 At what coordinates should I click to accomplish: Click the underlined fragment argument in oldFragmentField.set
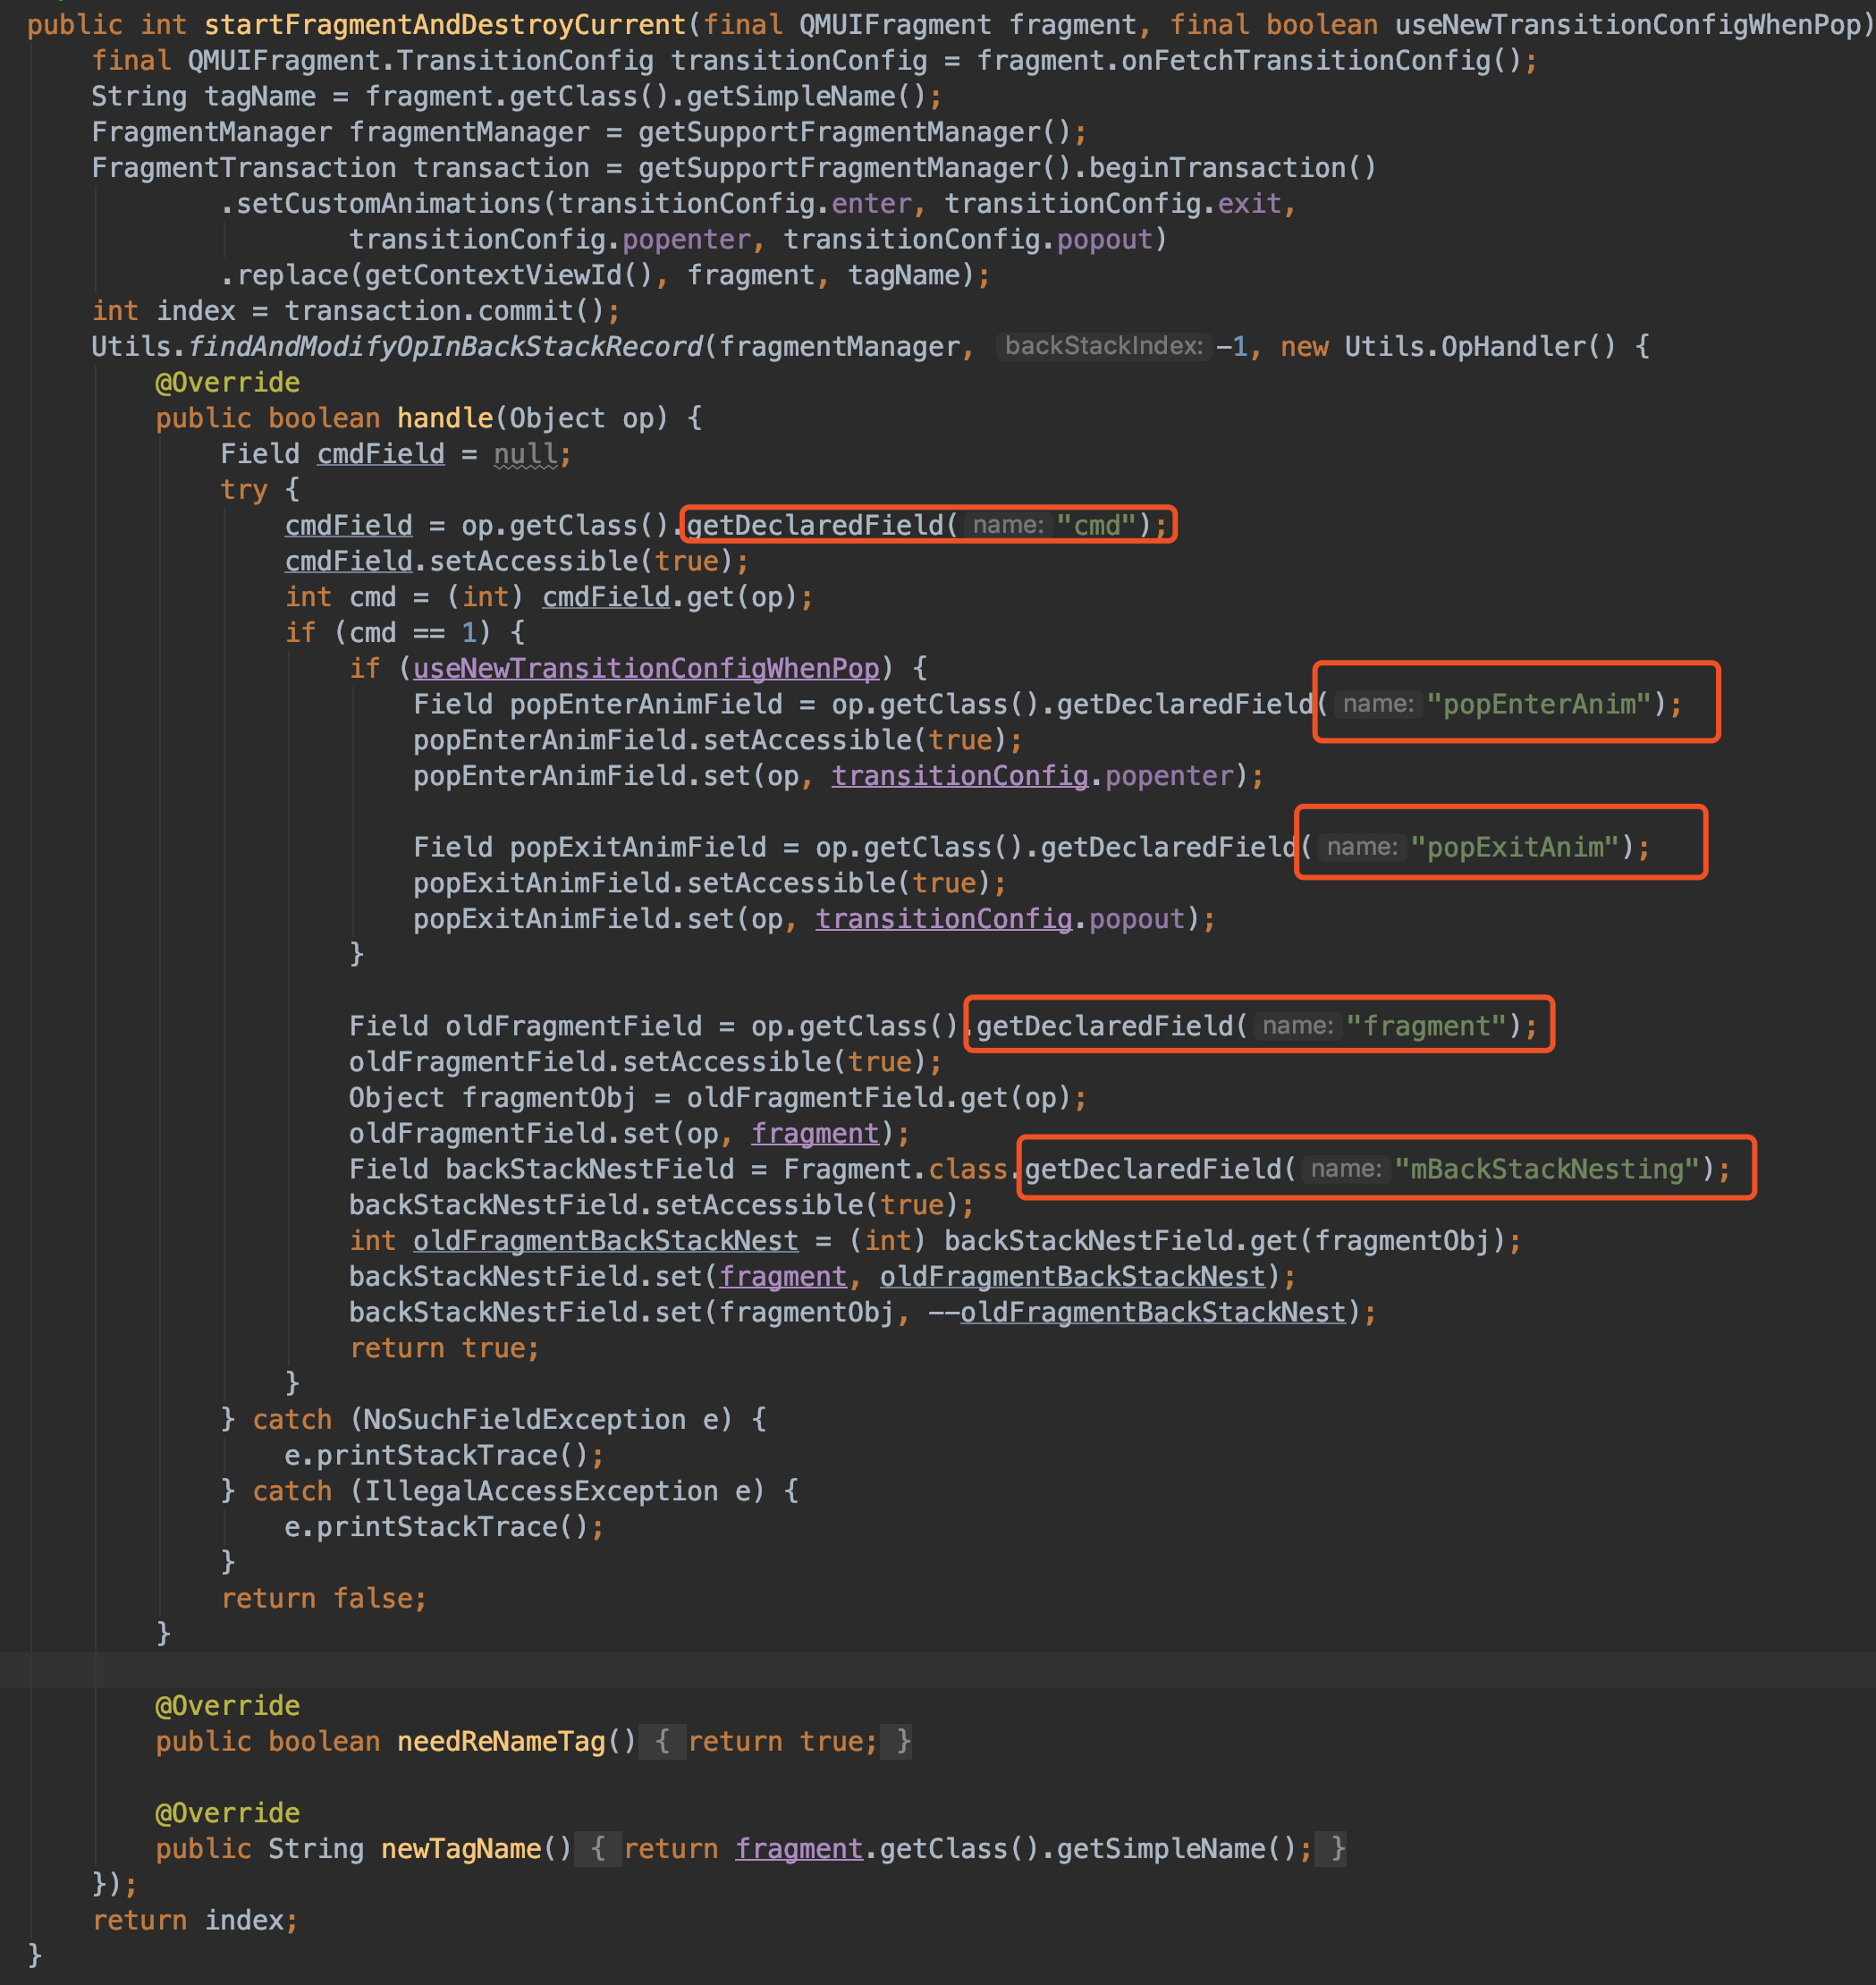(815, 1133)
